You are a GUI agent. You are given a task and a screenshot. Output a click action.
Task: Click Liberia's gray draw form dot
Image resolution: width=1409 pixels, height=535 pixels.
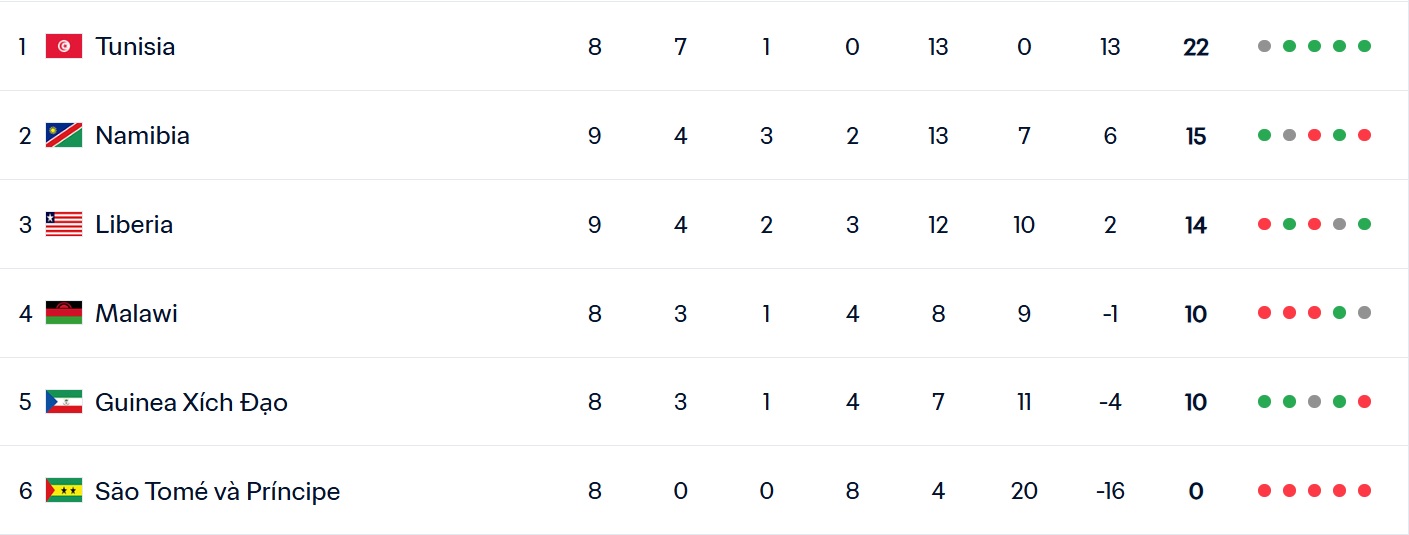pyautogui.click(x=1339, y=224)
